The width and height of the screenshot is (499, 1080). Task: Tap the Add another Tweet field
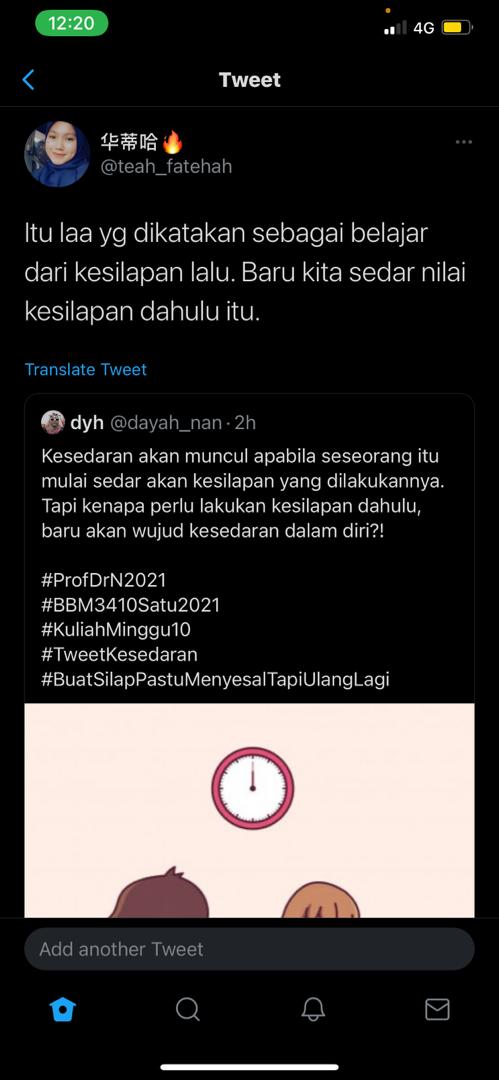pos(250,949)
